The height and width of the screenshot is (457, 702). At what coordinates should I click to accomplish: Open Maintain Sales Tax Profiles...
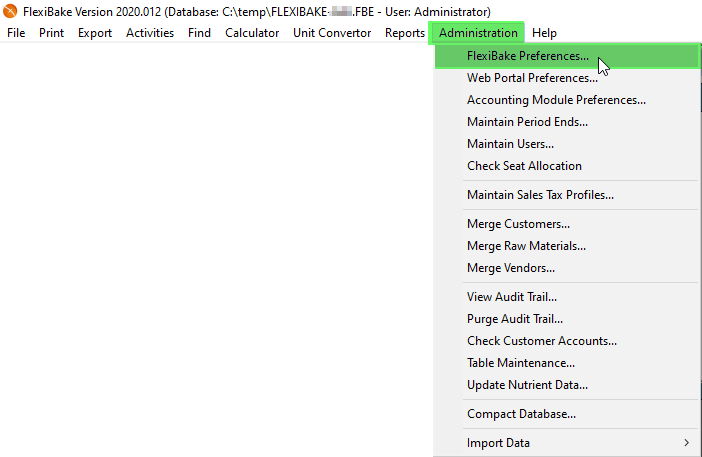[567, 195]
